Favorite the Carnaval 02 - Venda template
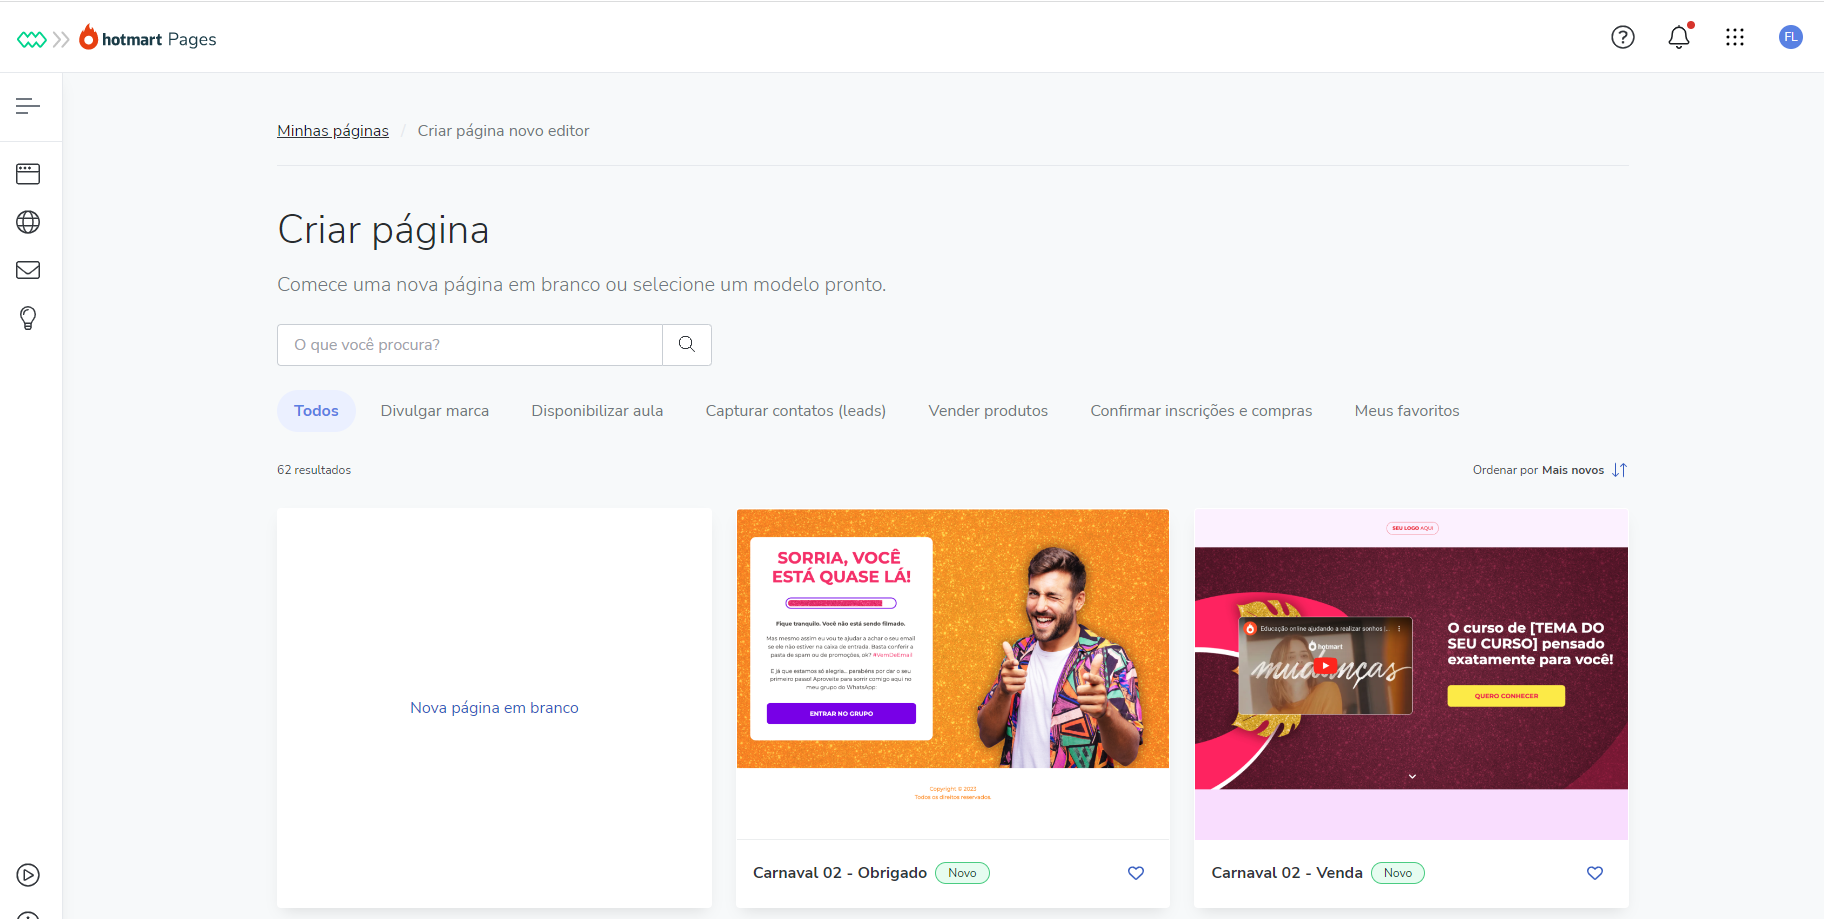Viewport: 1824px width, 919px height. click(x=1595, y=873)
